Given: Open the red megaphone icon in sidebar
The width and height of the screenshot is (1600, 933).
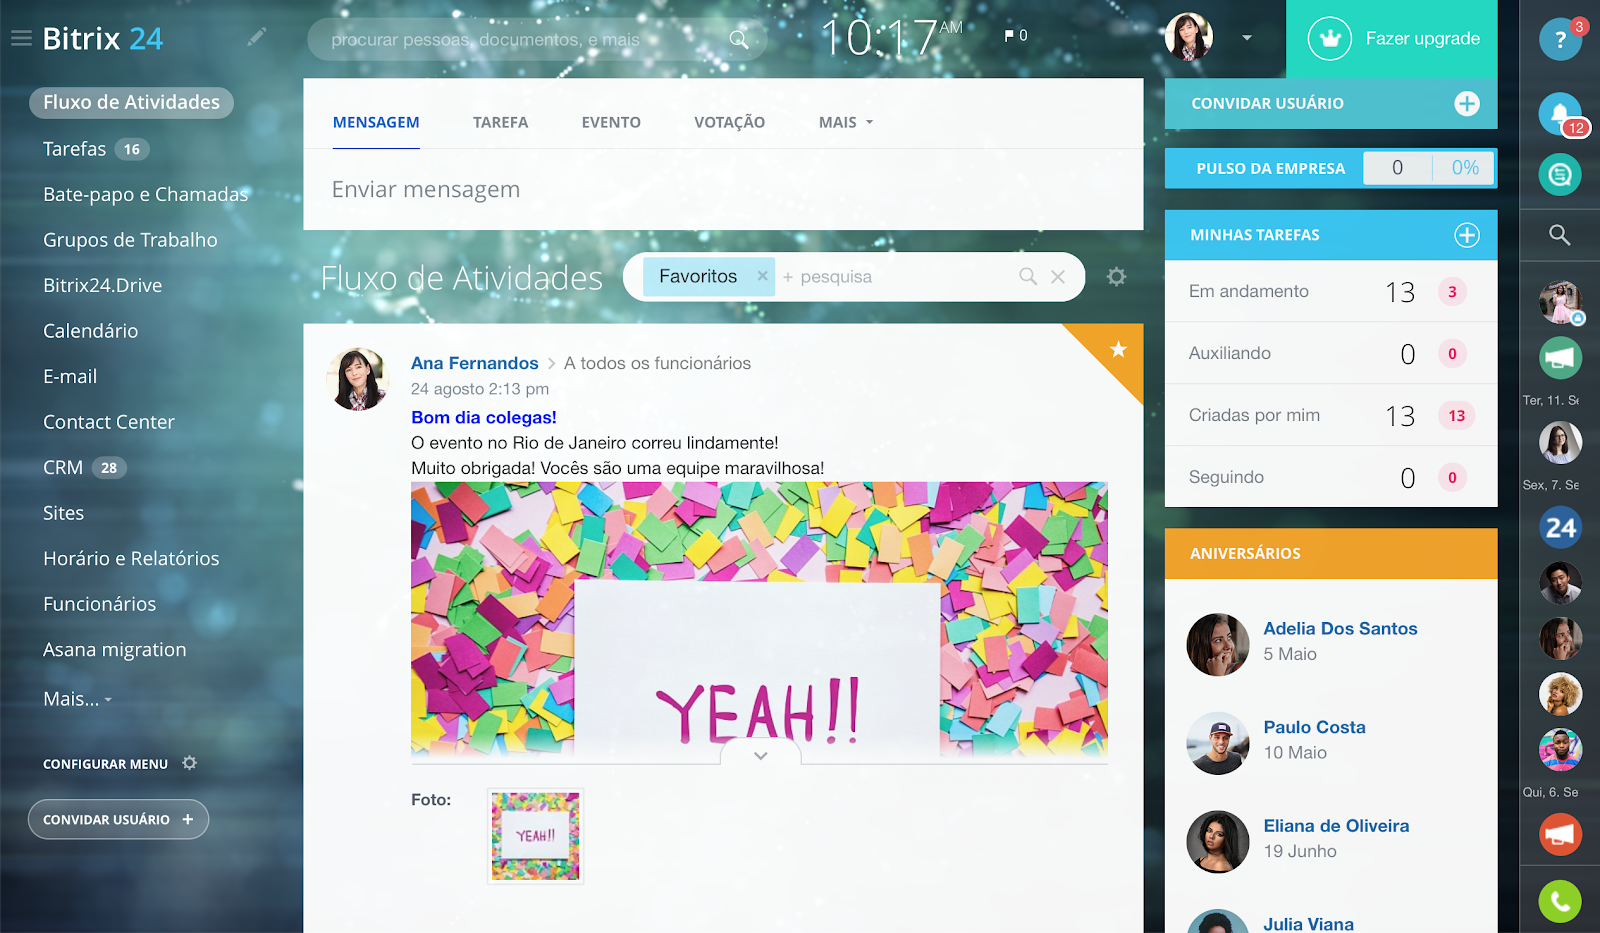Looking at the screenshot, I should point(1560,835).
